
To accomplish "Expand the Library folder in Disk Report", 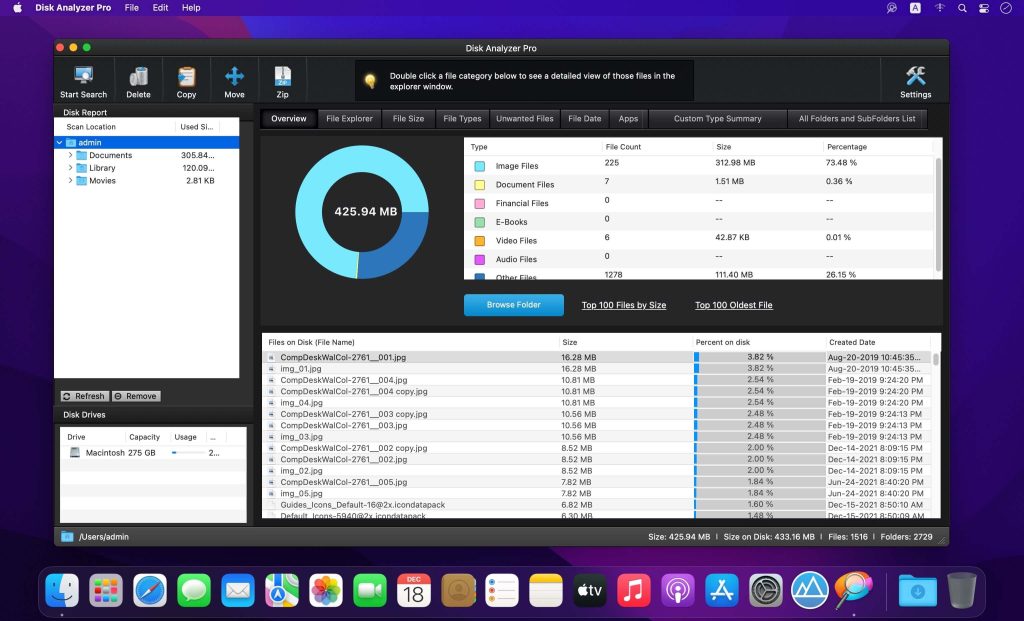I will [69, 168].
